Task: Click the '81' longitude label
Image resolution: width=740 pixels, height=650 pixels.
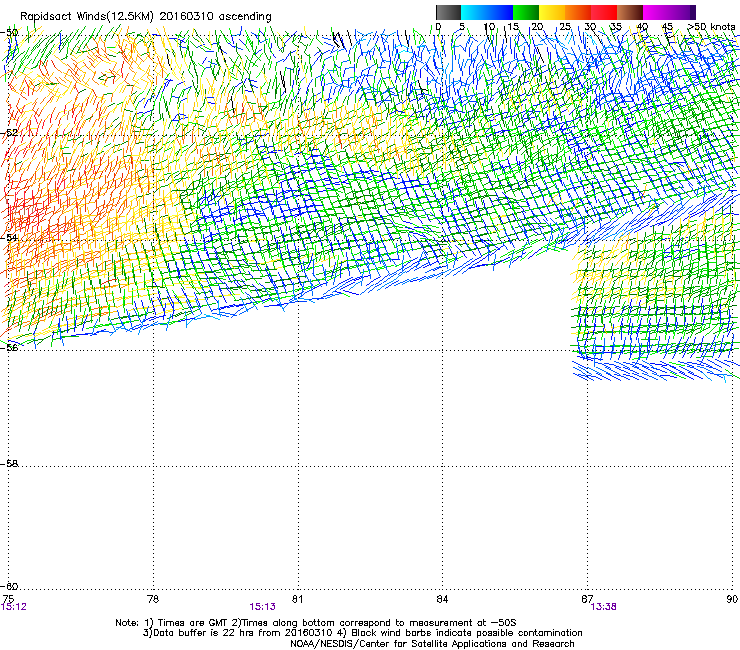Action: tap(297, 599)
